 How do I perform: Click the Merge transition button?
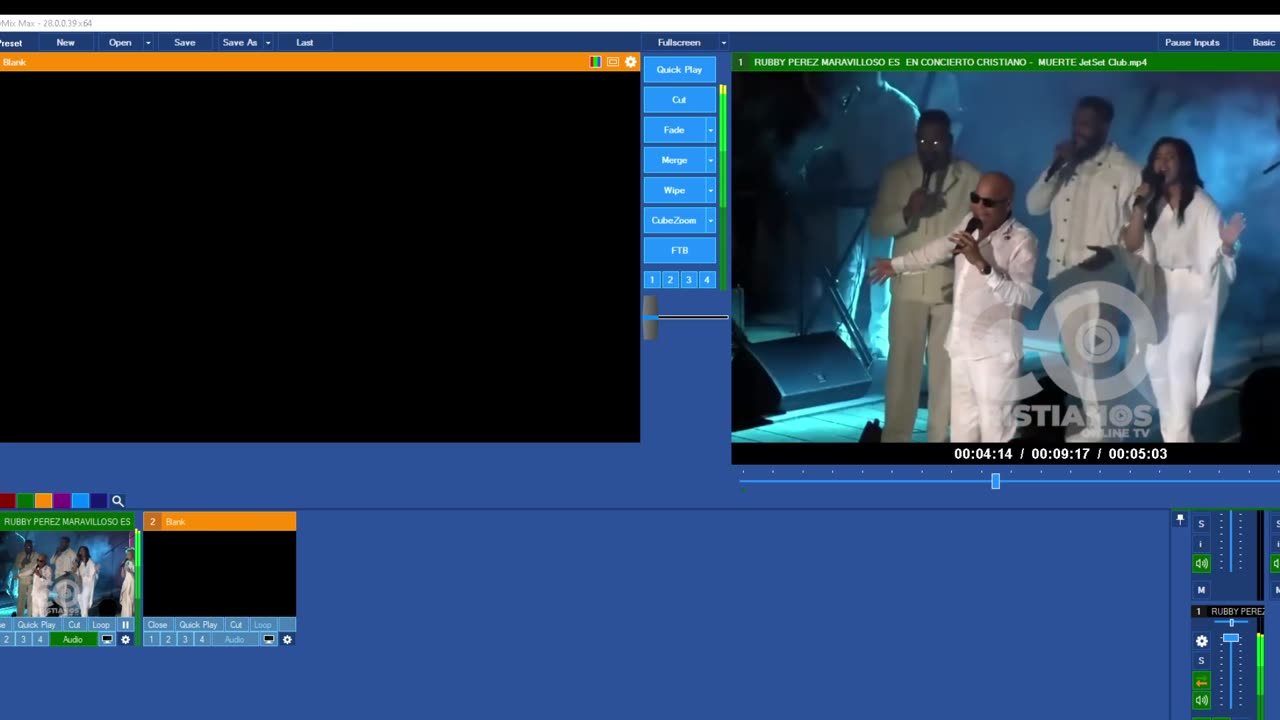pos(675,160)
